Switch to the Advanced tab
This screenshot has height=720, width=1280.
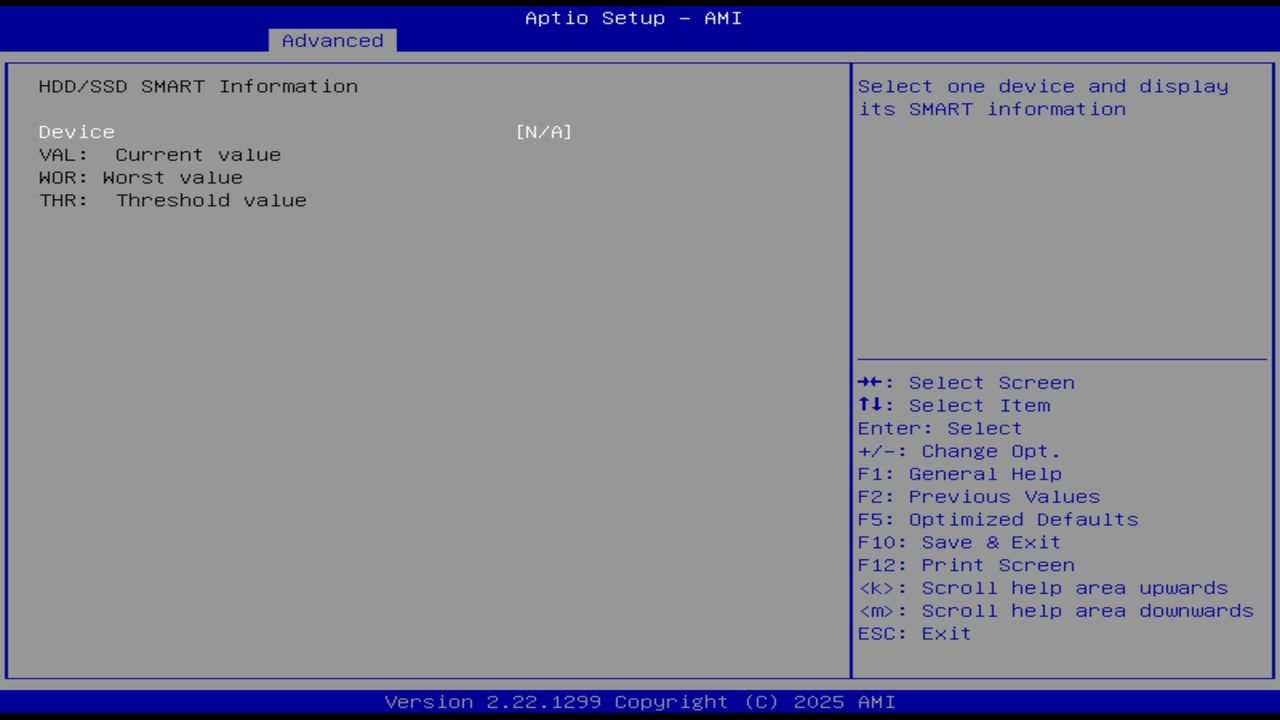click(331, 40)
